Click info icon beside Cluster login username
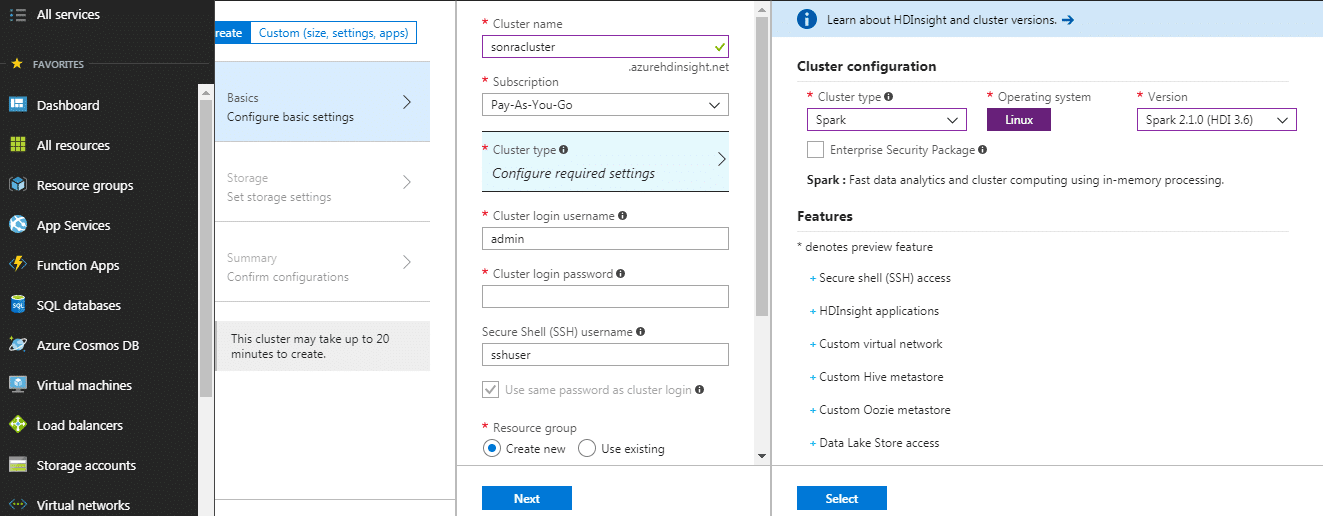Viewport: 1323px width, 516px height. tap(623, 215)
